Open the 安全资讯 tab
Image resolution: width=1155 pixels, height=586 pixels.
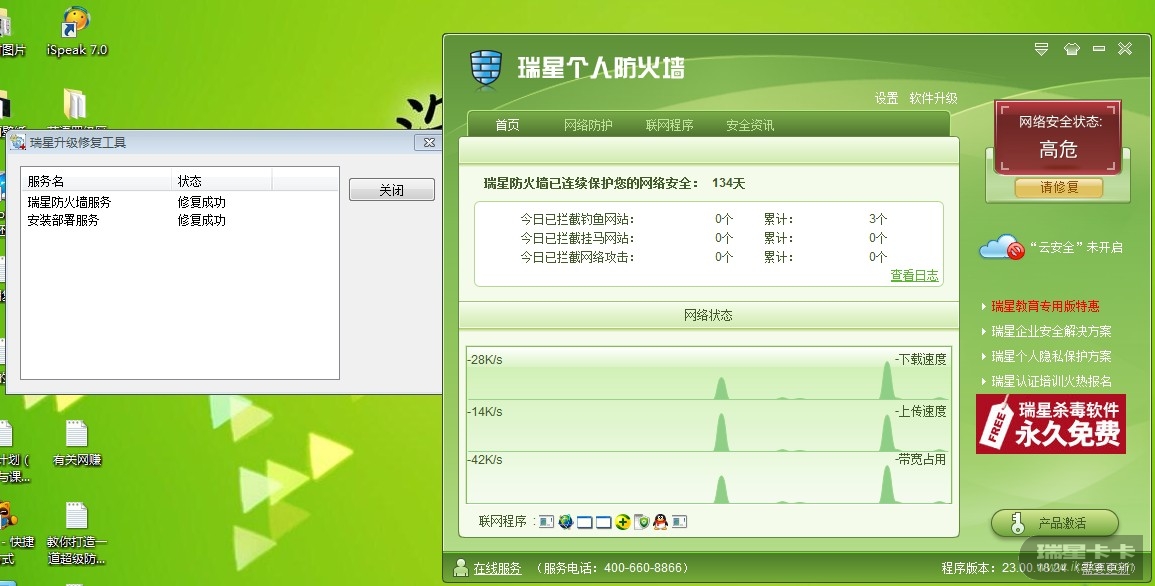point(750,125)
